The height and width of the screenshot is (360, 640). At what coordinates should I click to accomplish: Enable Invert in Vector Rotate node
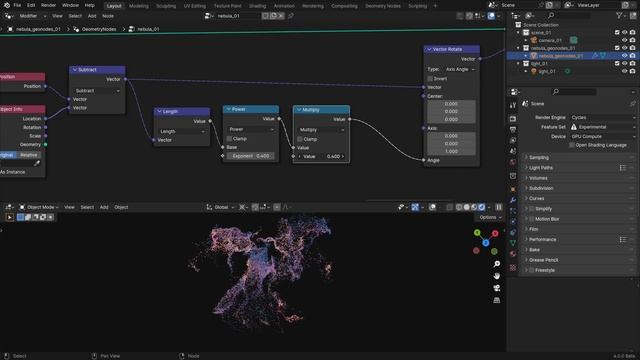tap(430, 78)
